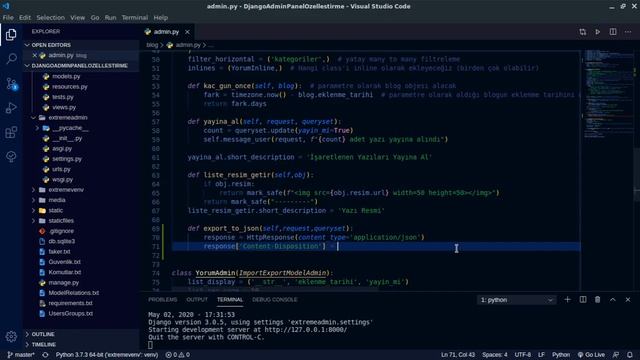Maximize the panel with up chevron

[x=613, y=300]
